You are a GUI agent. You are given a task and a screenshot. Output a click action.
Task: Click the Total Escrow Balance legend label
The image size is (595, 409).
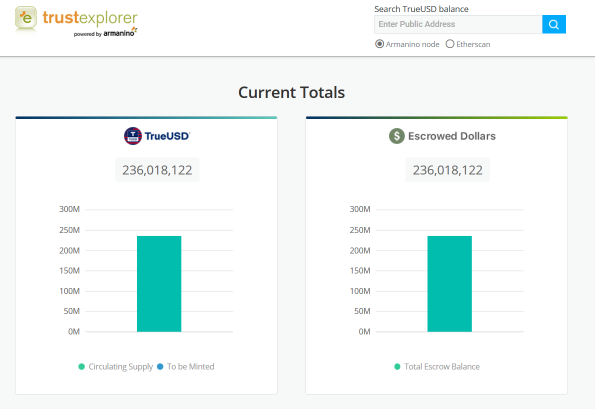coord(442,367)
